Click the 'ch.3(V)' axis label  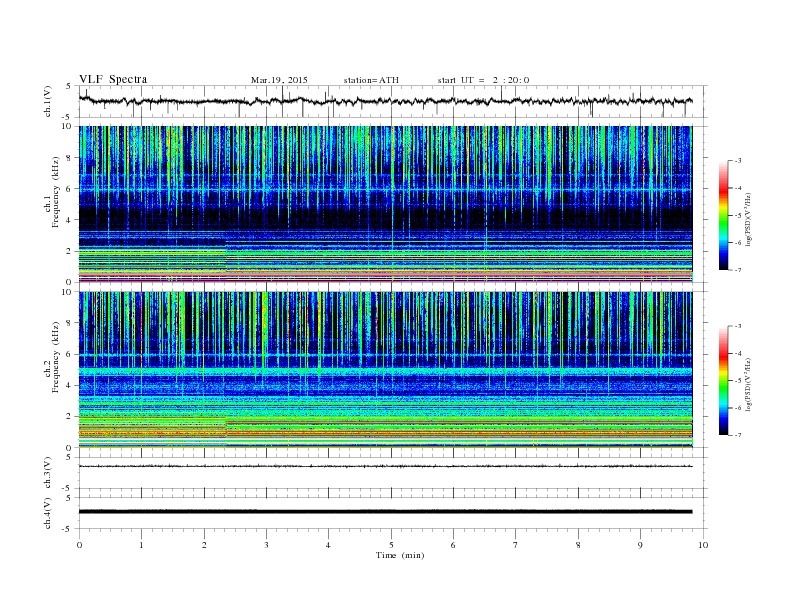[x=48, y=473]
